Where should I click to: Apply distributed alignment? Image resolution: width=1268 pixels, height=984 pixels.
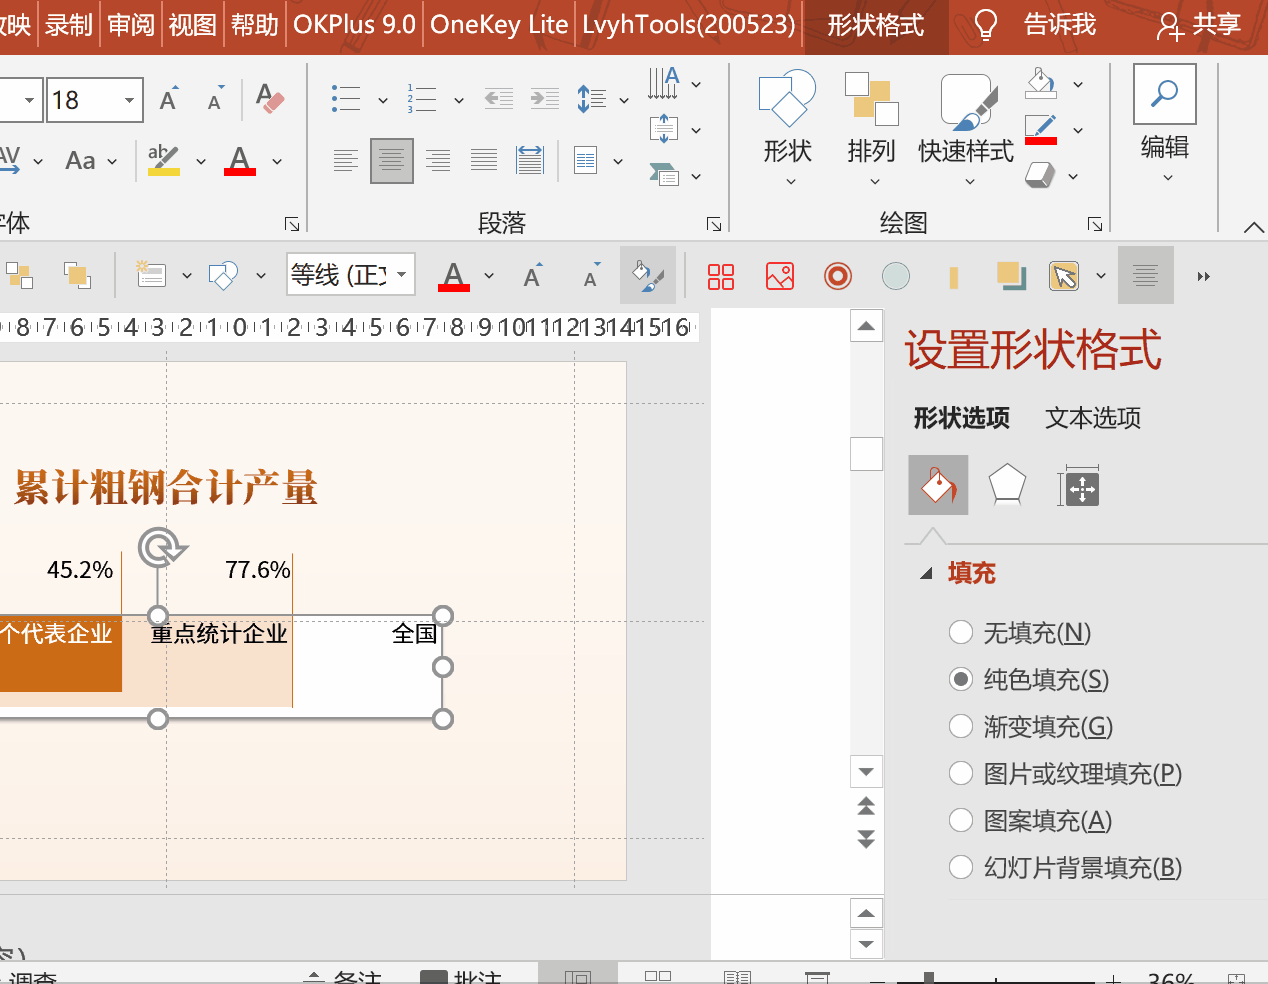[530, 160]
